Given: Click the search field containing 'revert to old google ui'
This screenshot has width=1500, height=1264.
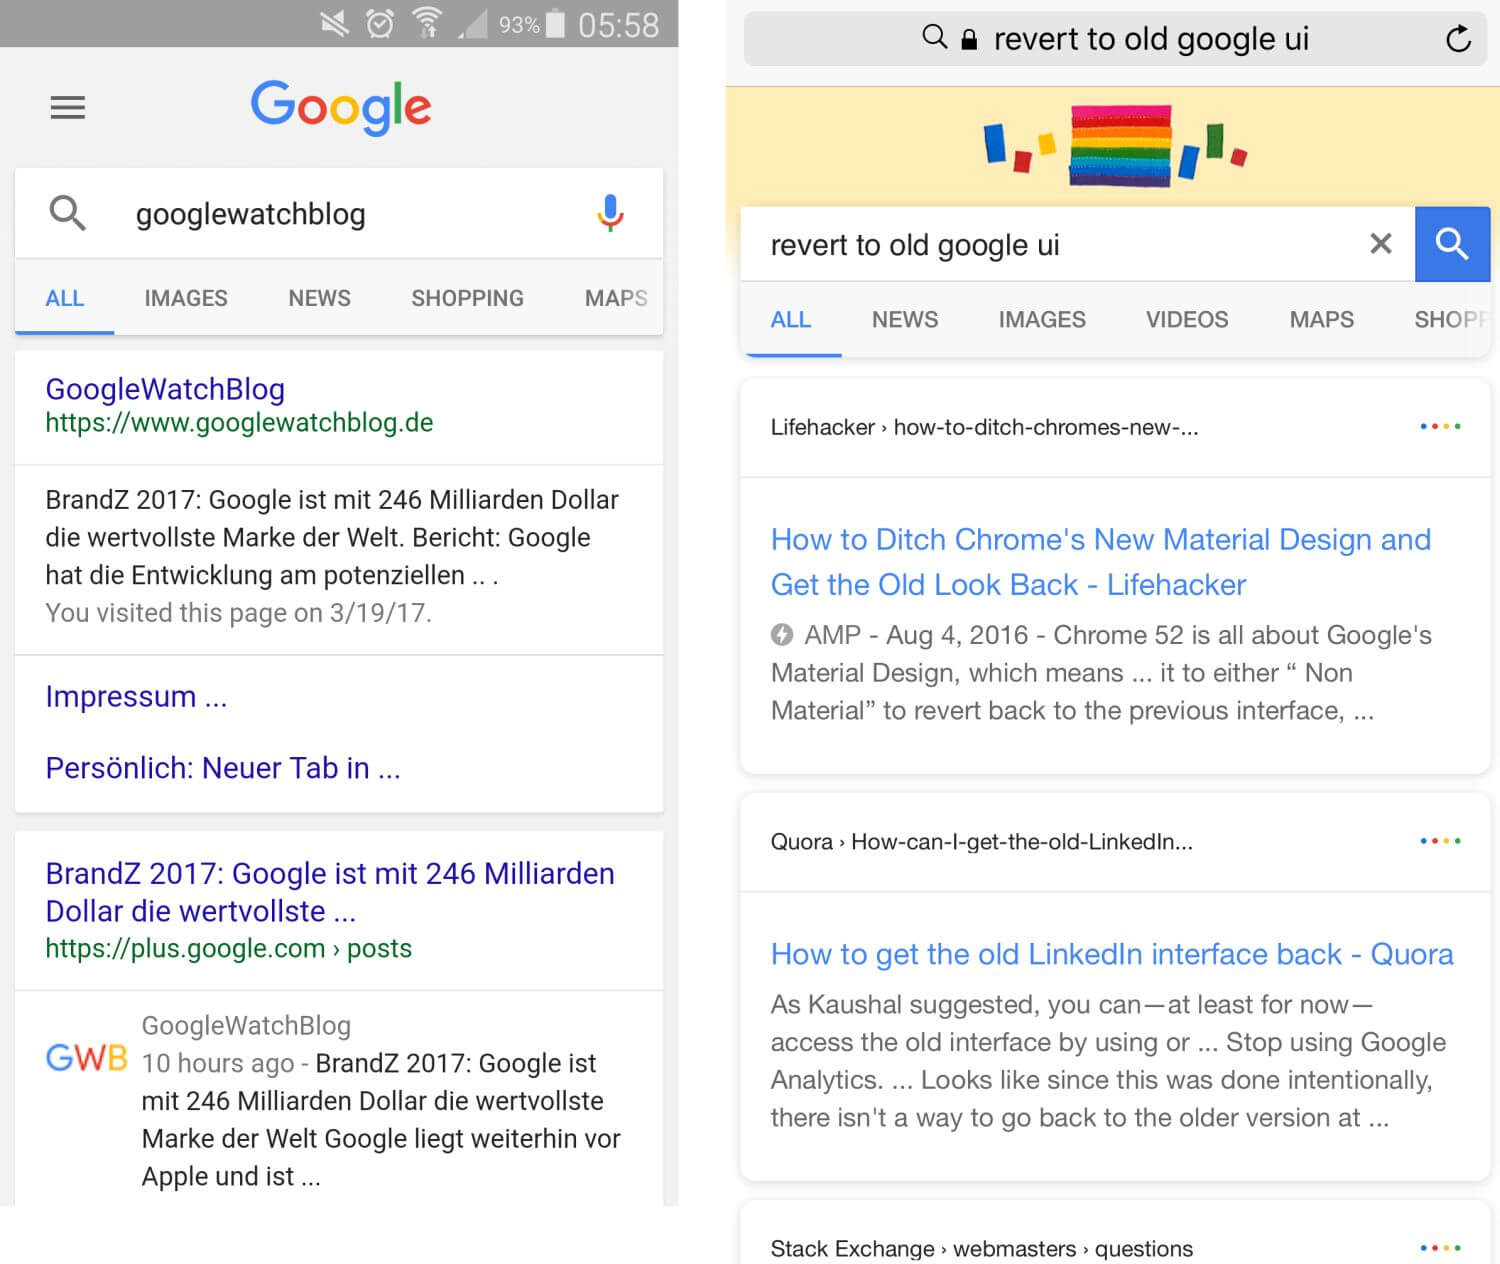Looking at the screenshot, I should [1050, 245].
